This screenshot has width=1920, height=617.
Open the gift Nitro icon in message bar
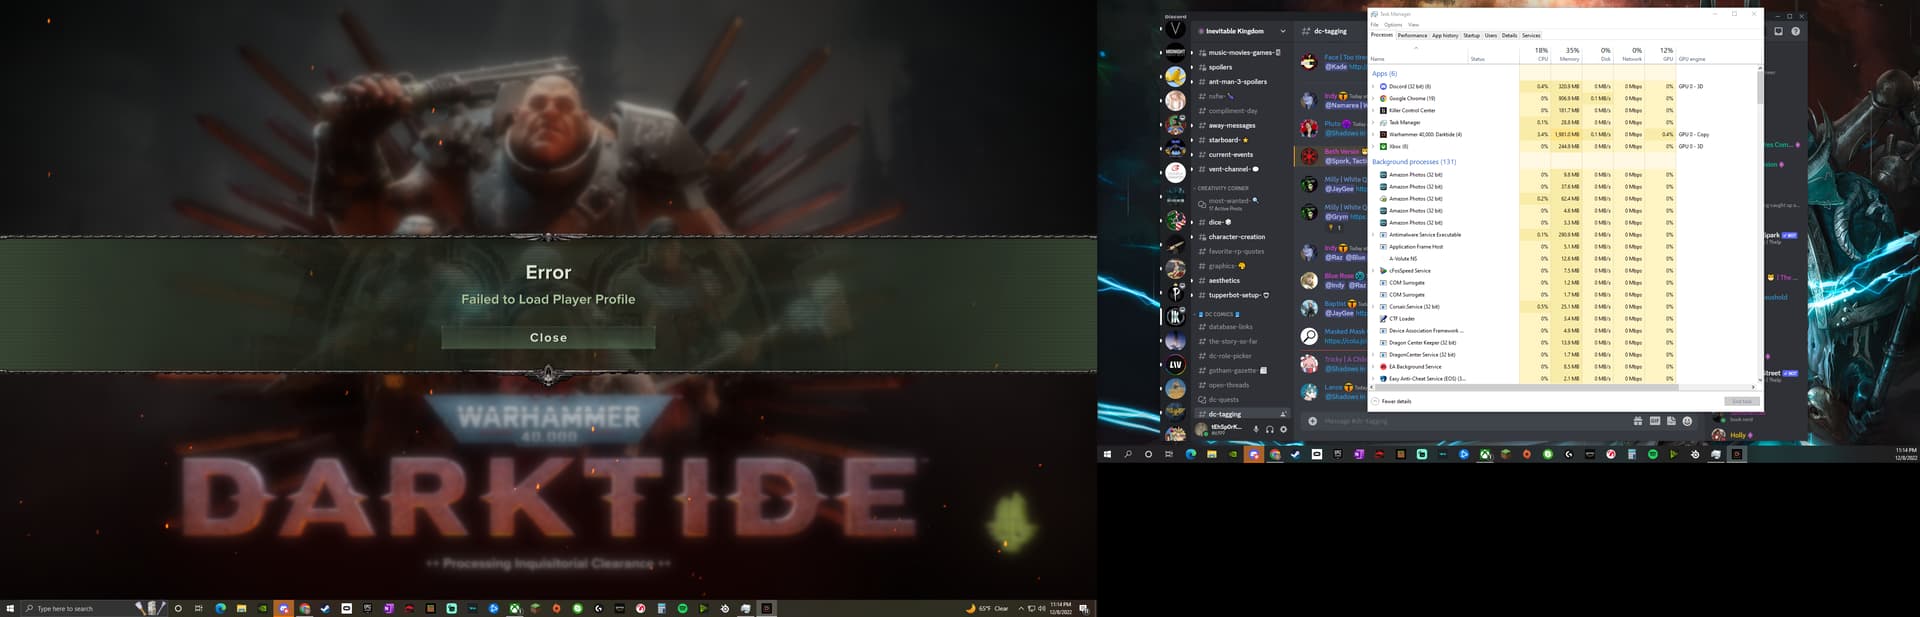1638,421
